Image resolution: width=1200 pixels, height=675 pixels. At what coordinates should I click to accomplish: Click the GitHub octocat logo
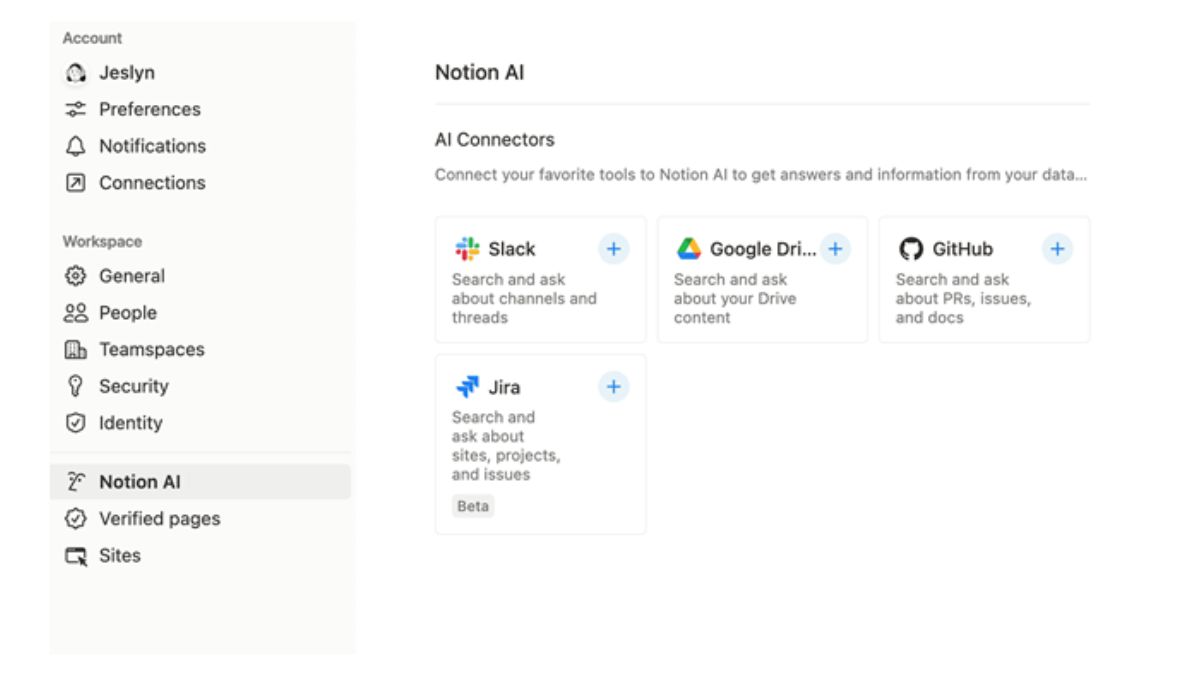coord(910,249)
